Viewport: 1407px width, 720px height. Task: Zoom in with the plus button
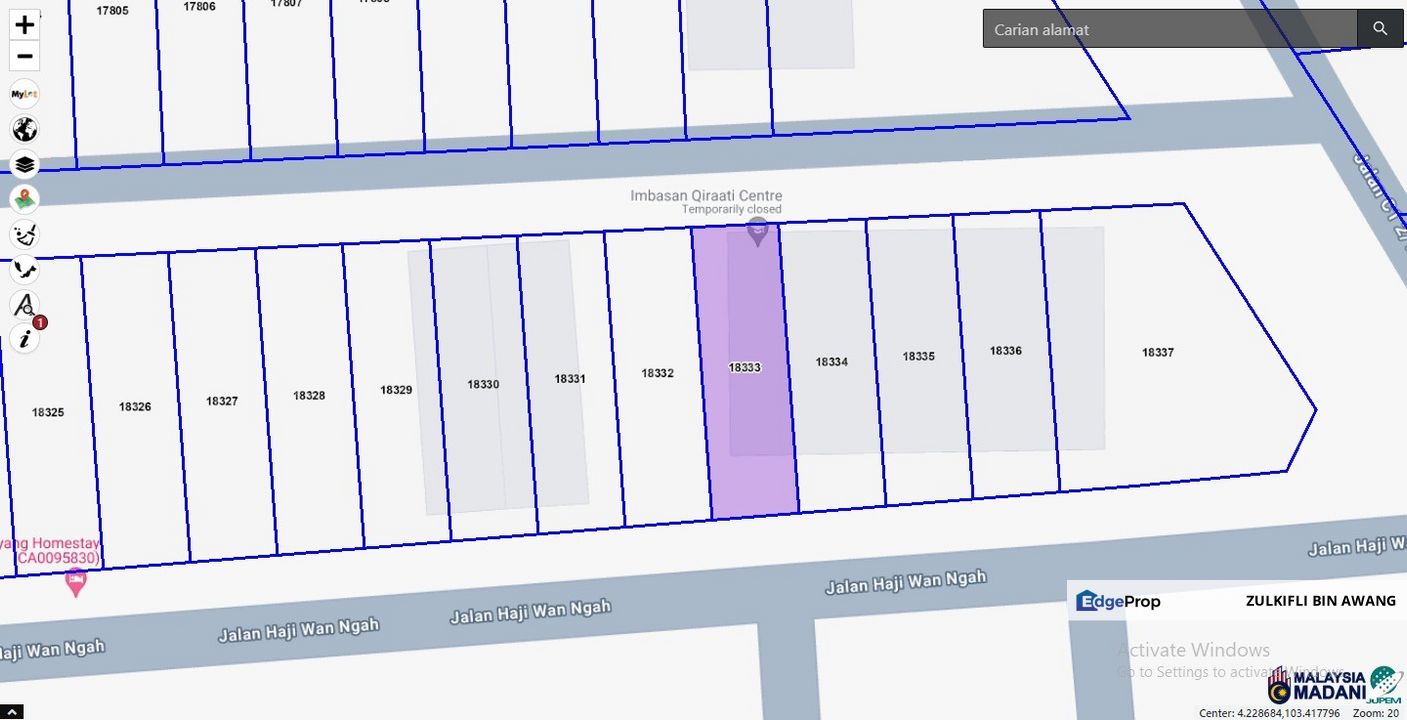(25, 25)
